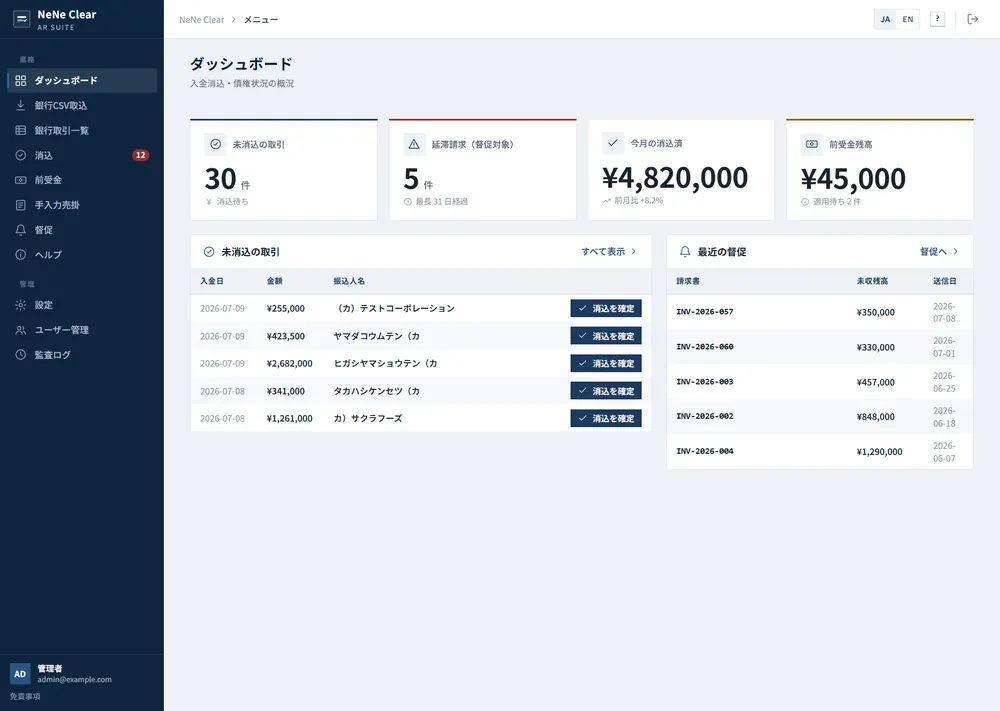1000x711 pixels.
Task: Click 監査ログ clock icon
Action: (x=21, y=355)
